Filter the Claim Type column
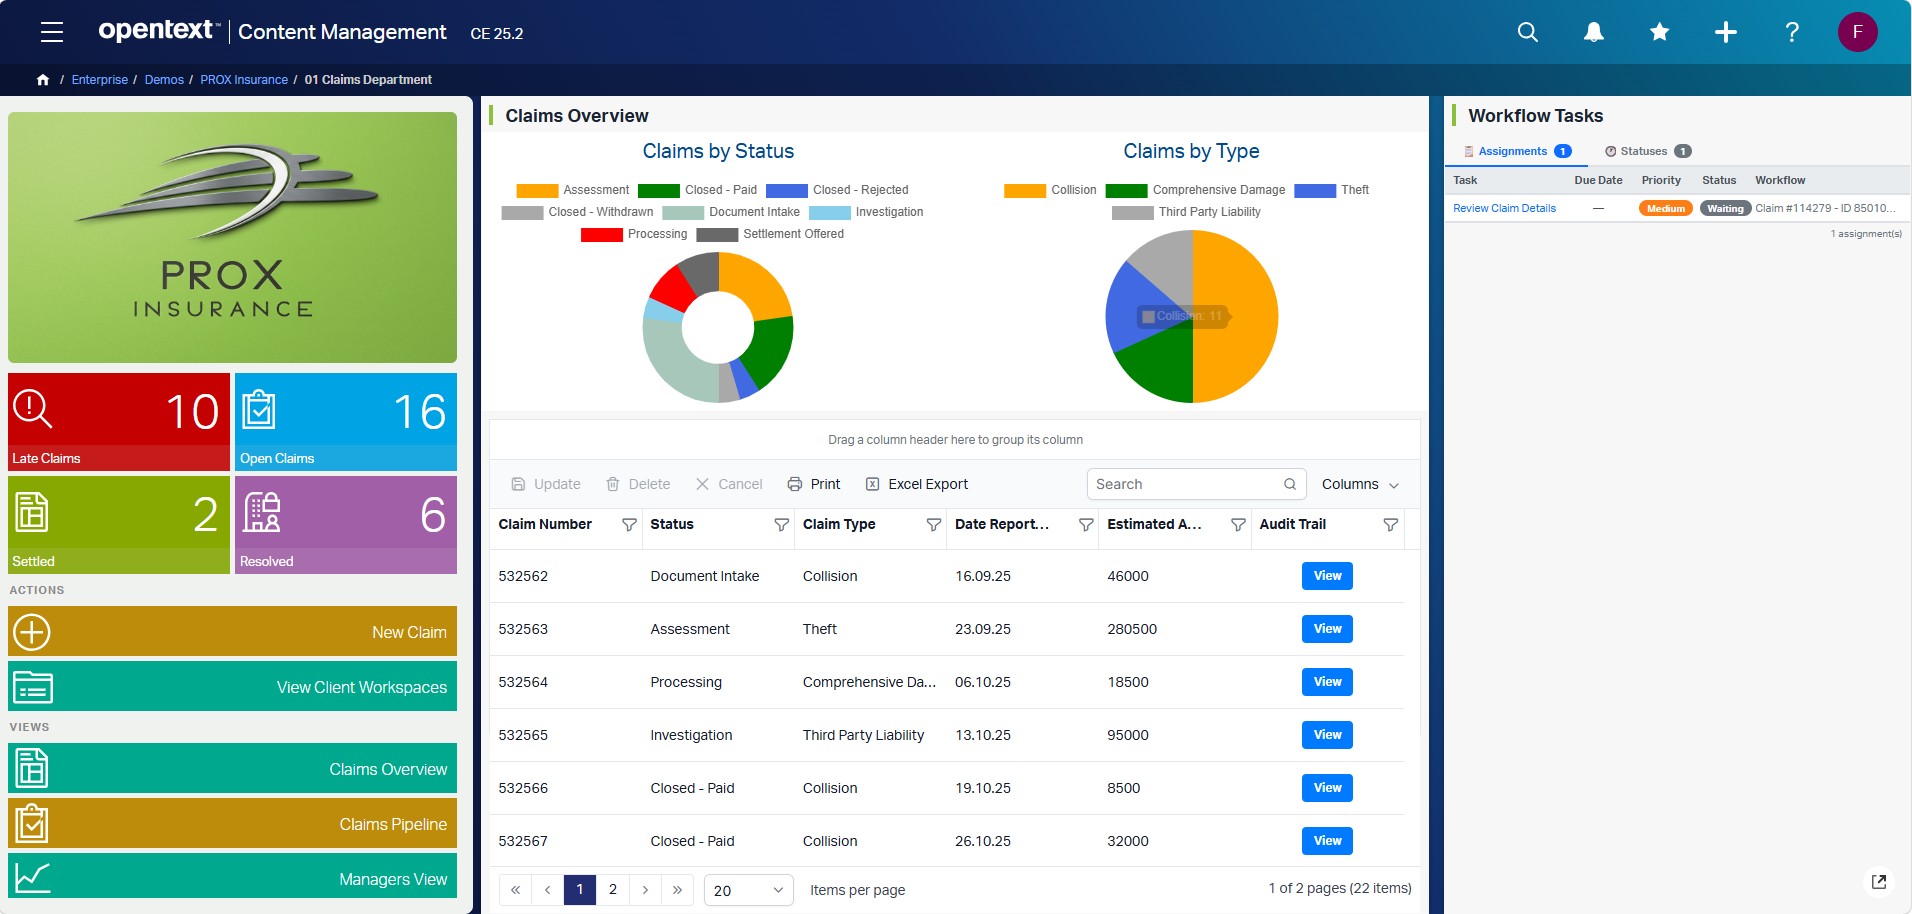Image resolution: width=1912 pixels, height=914 pixels. [933, 525]
